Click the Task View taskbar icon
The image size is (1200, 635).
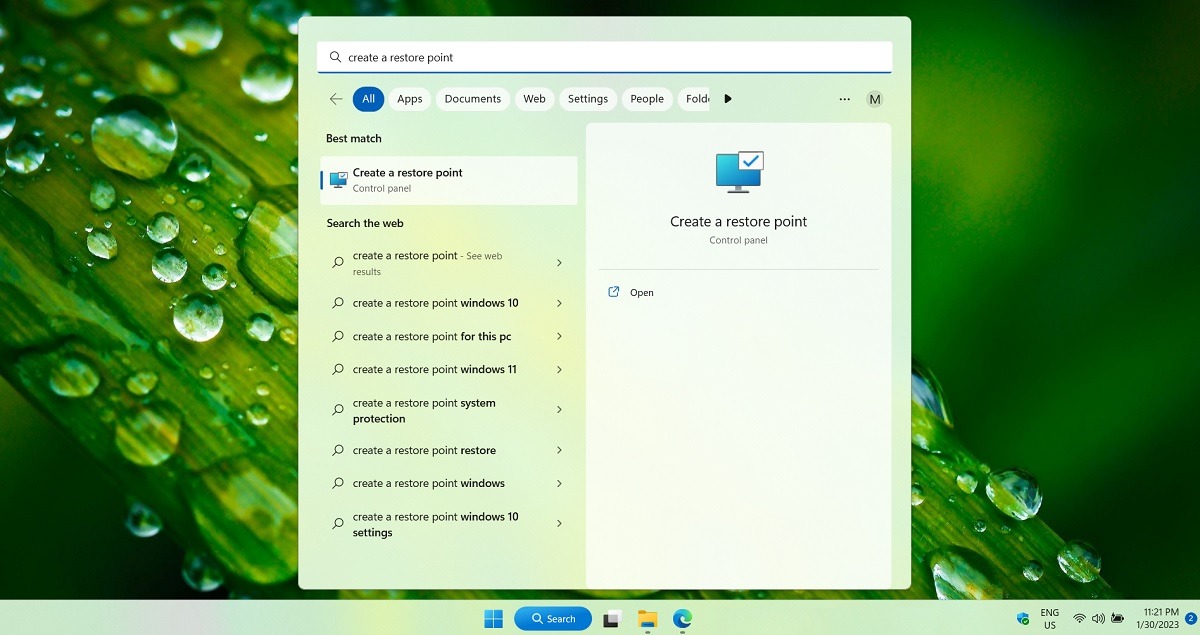[611, 618]
